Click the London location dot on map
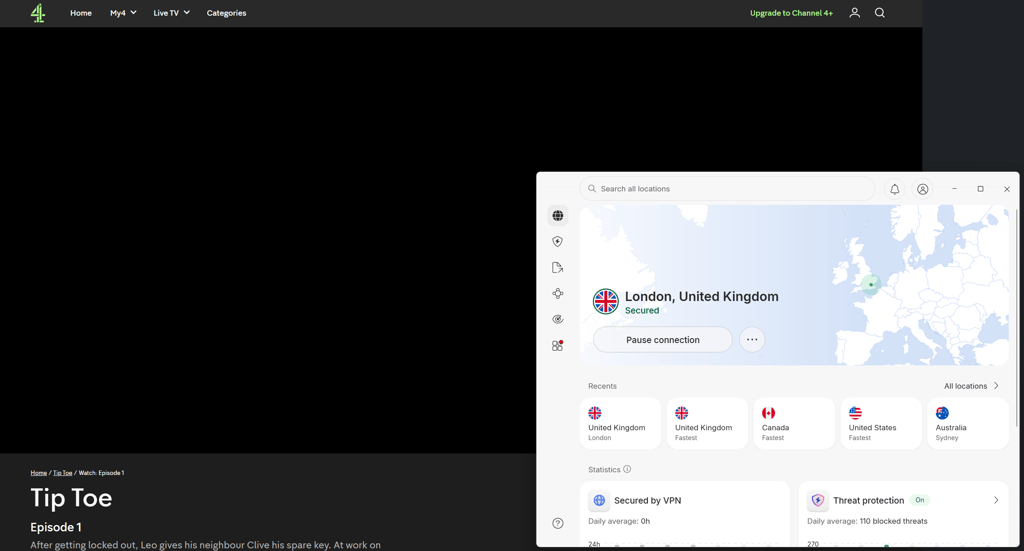 tap(871, 285)
